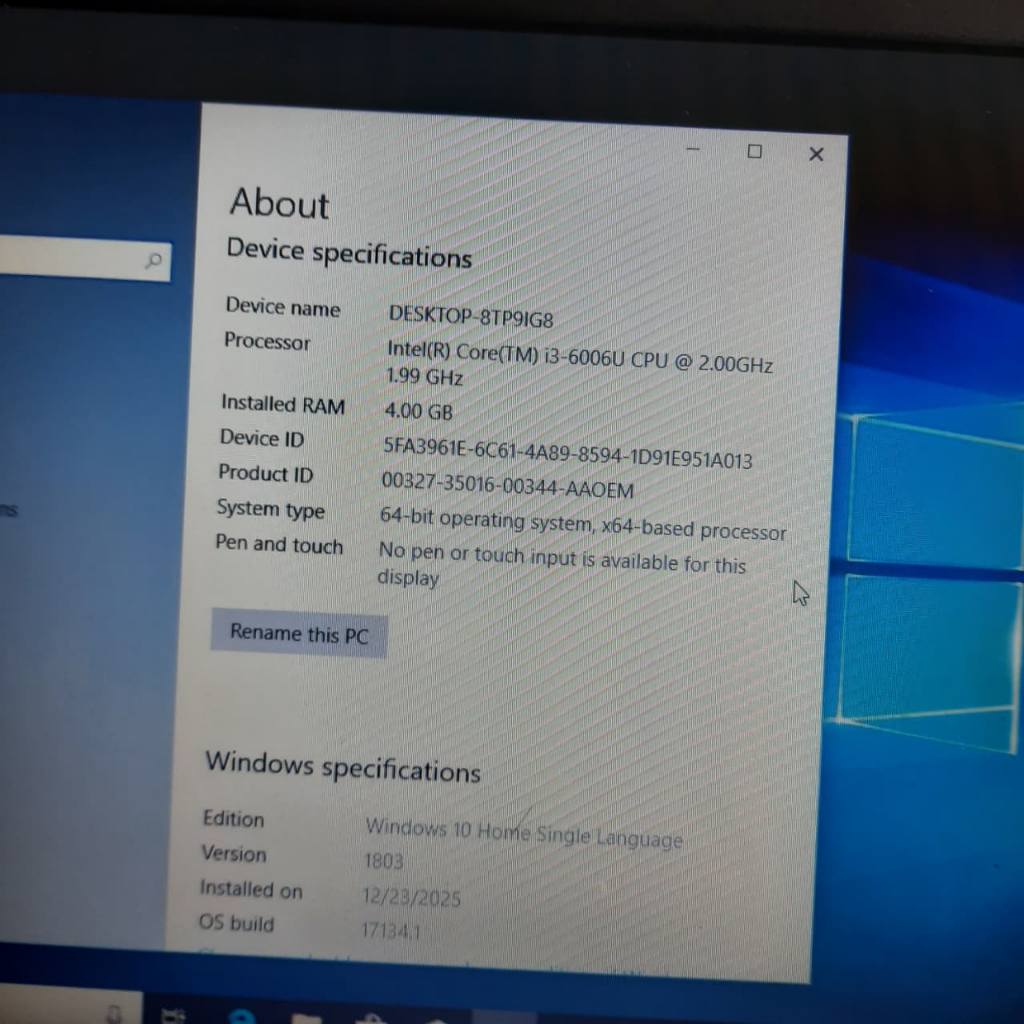
Task: Click the "Device name" label
Action: (283, 306)
